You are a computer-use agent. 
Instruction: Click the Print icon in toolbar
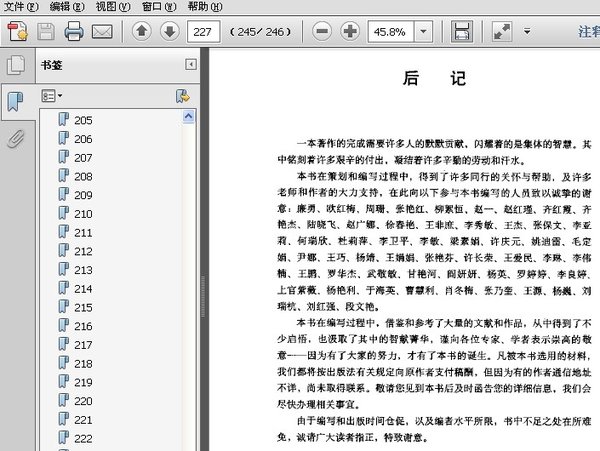(x=74, y=32)
